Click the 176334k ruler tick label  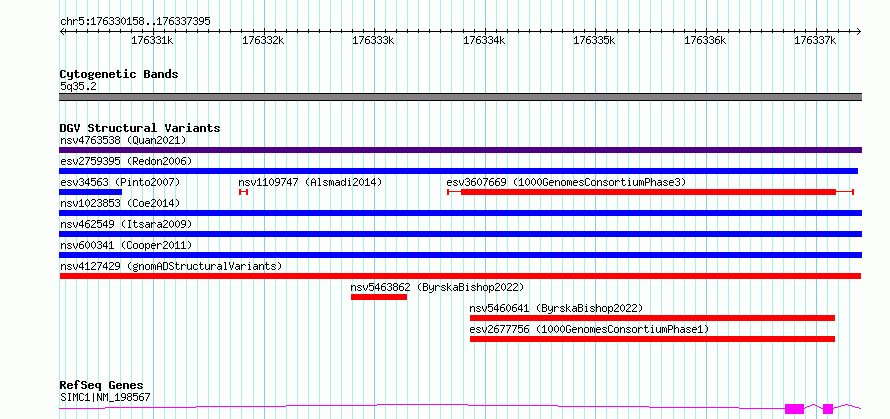[x=484, y=41]
